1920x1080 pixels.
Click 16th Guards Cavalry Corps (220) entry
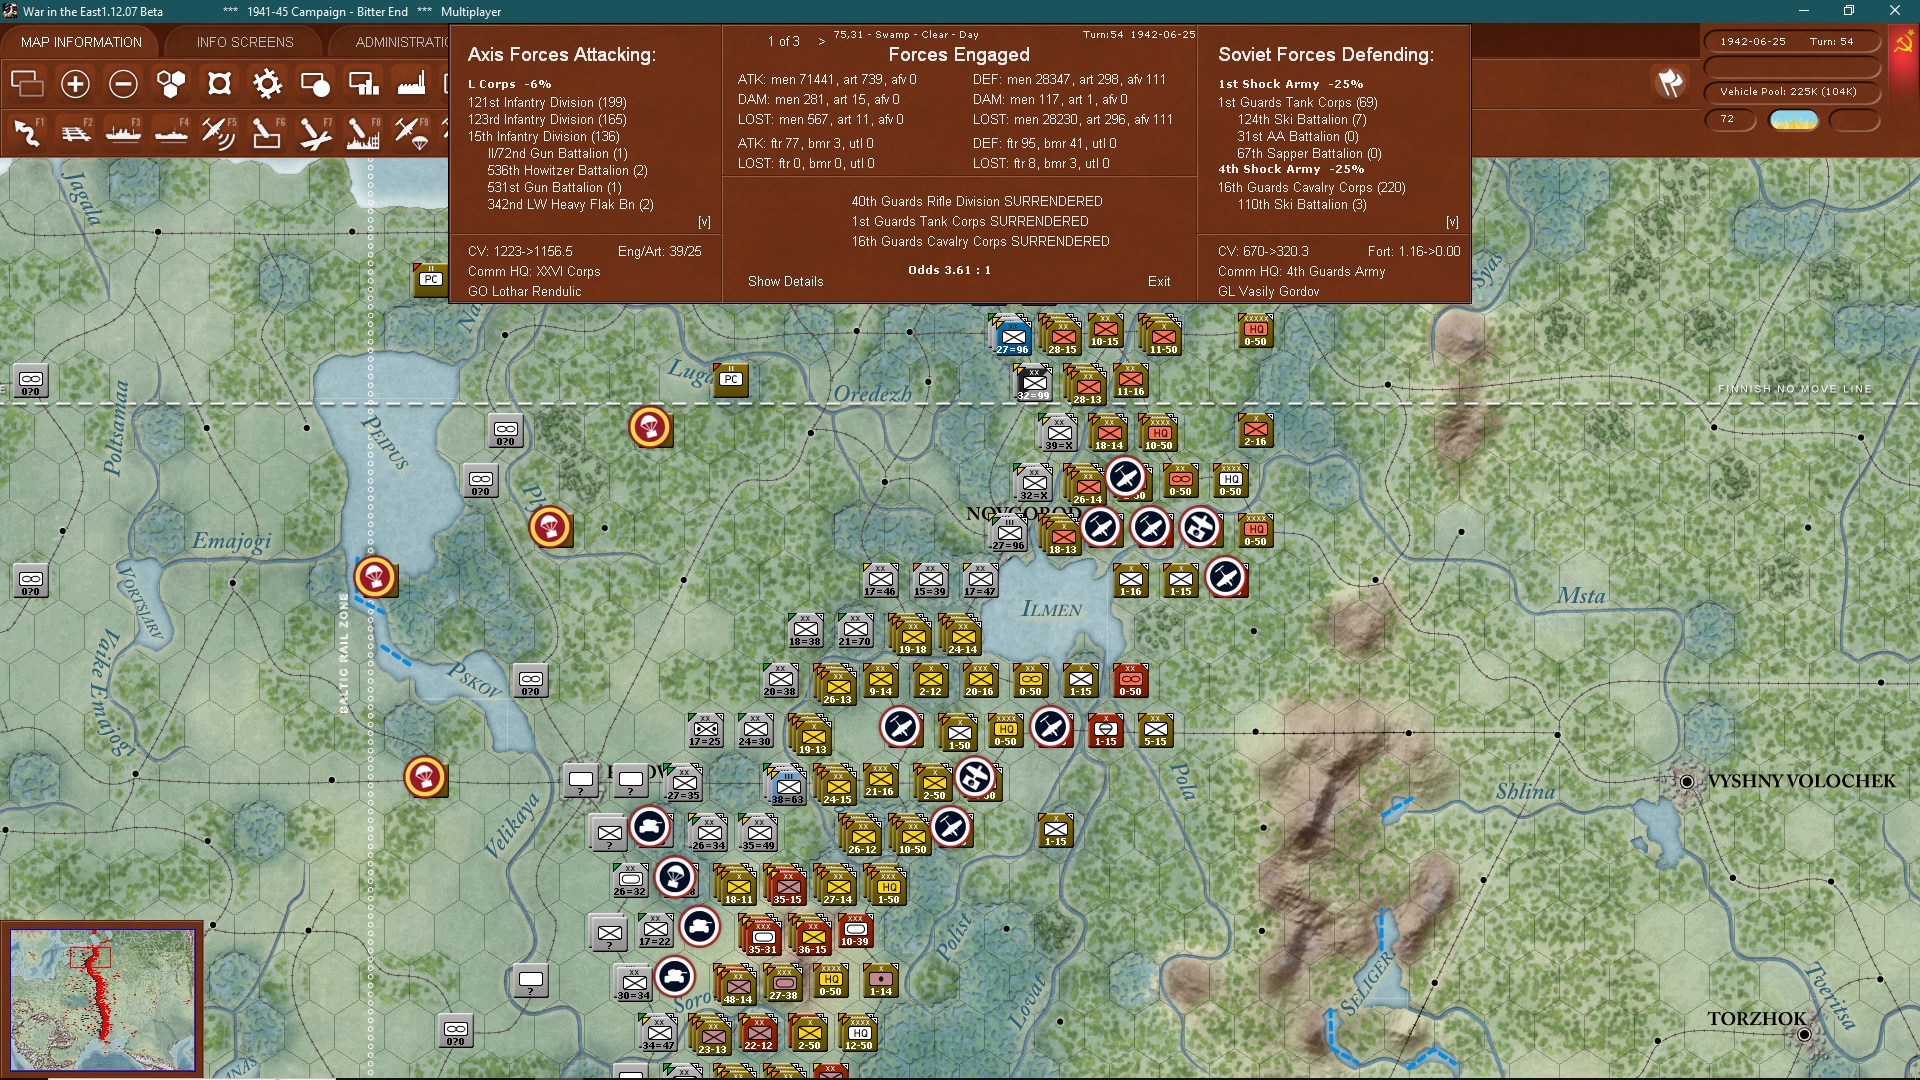point(1311,187)
